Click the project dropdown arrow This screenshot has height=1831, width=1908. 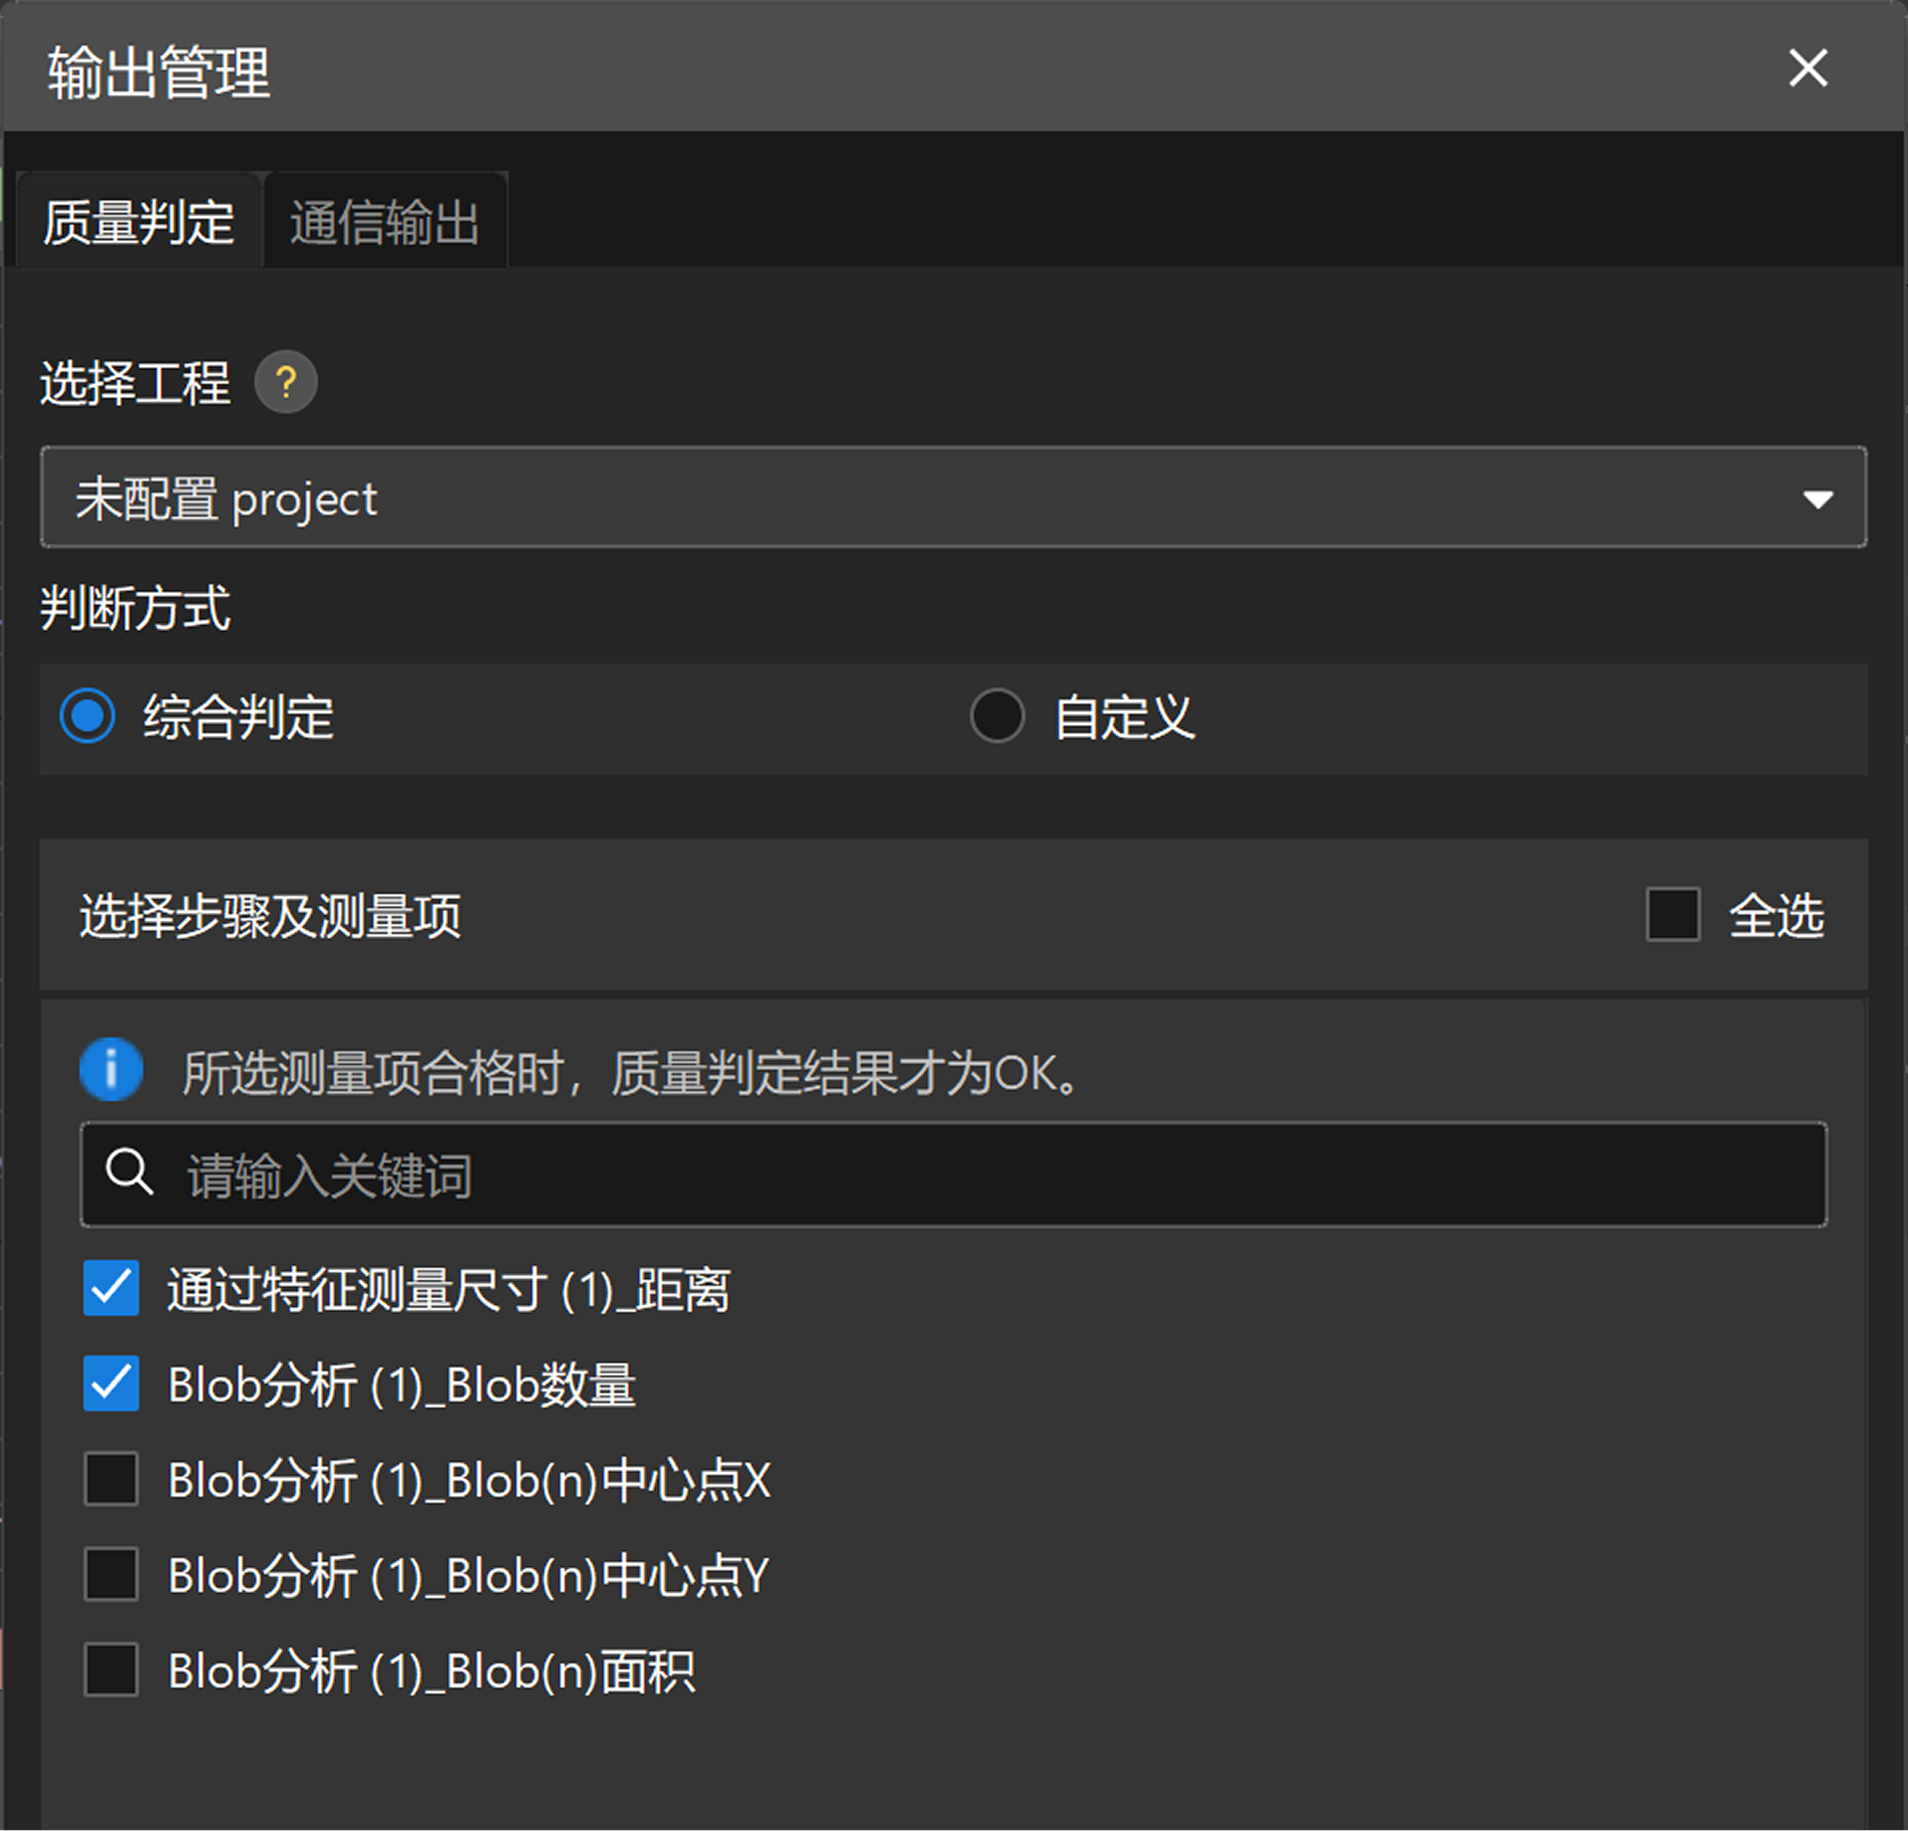pos(1817,498)
